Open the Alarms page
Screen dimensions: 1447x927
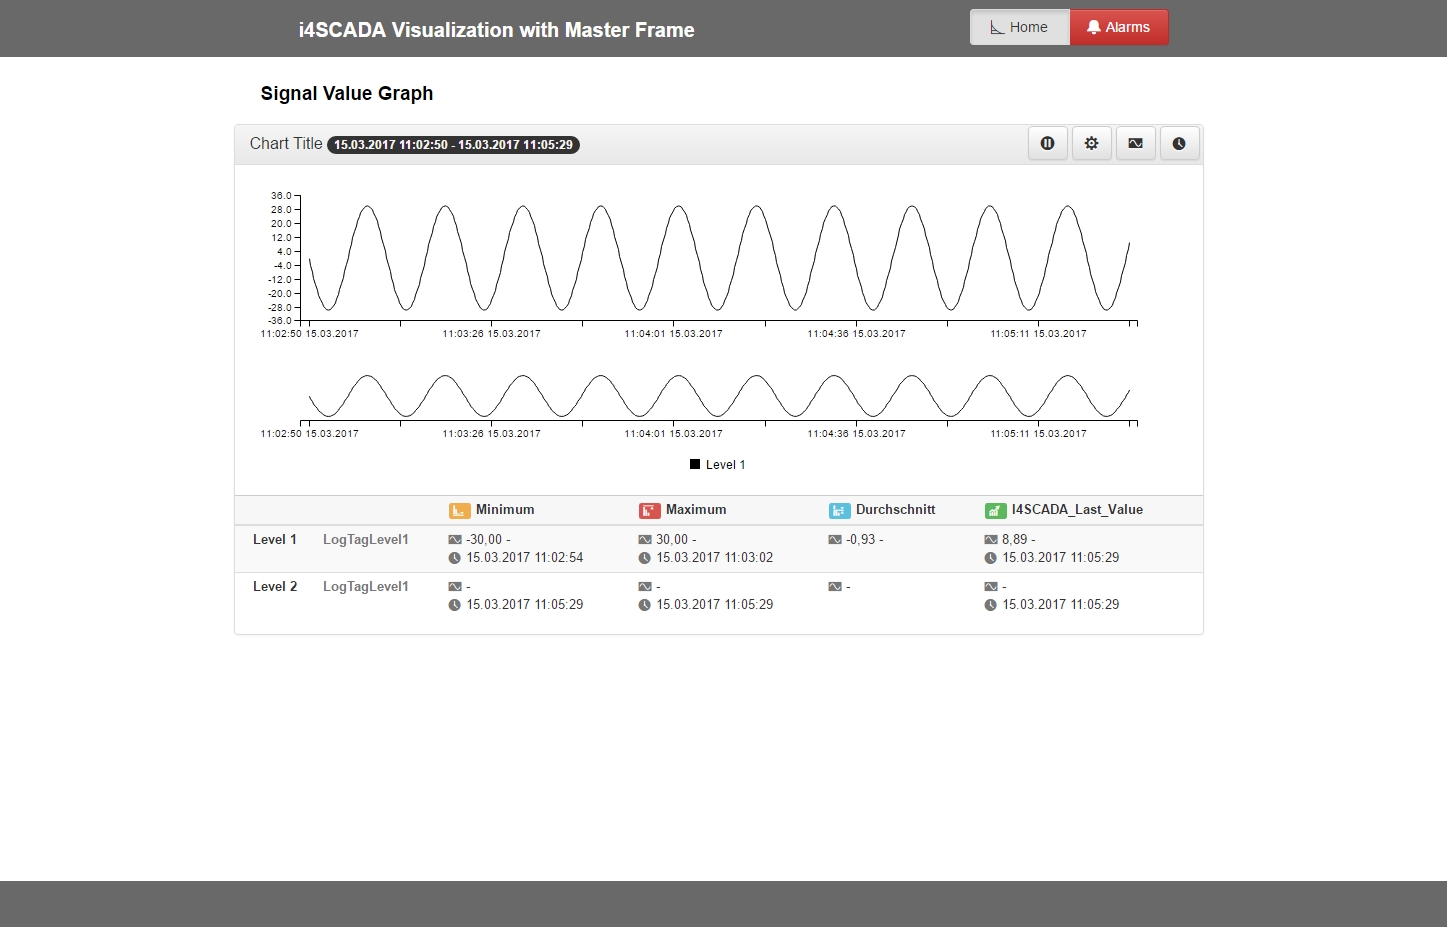point(1119,27)
